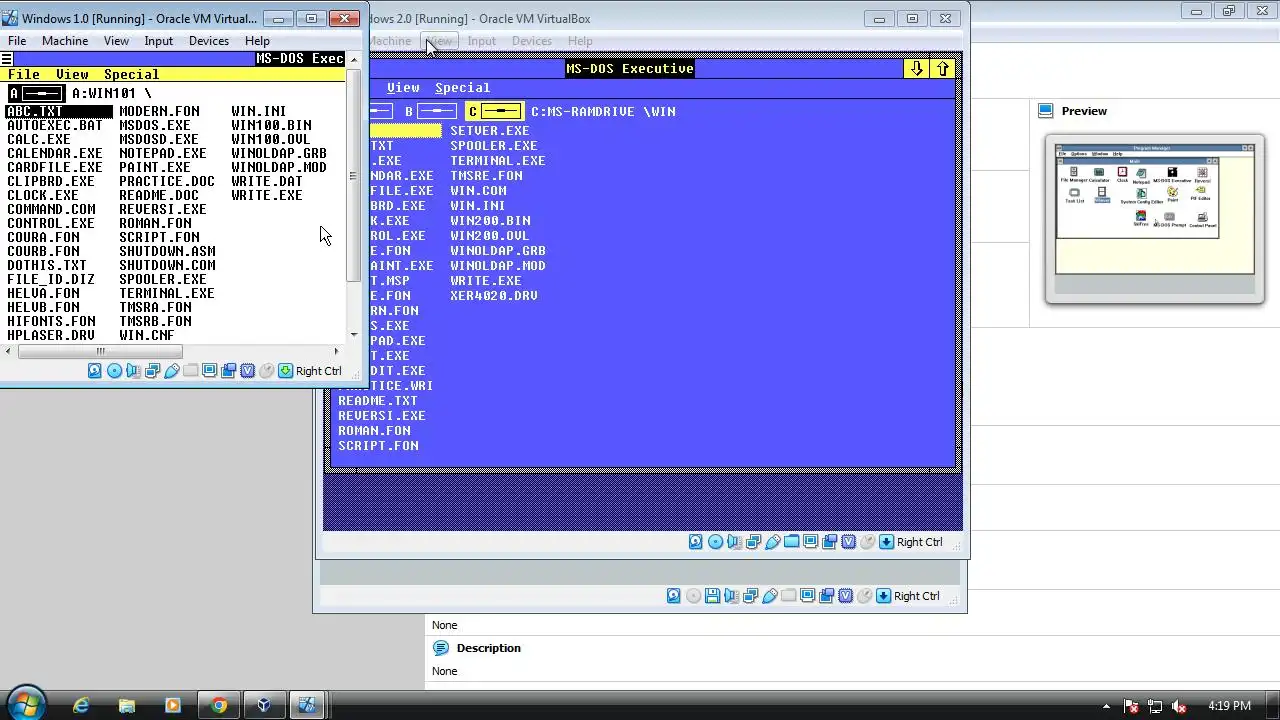This screenshot has height=720, width=1280.
Task: Click optical disk indicator in Windows 1.0 status bar
Action: tap(114, 371)
